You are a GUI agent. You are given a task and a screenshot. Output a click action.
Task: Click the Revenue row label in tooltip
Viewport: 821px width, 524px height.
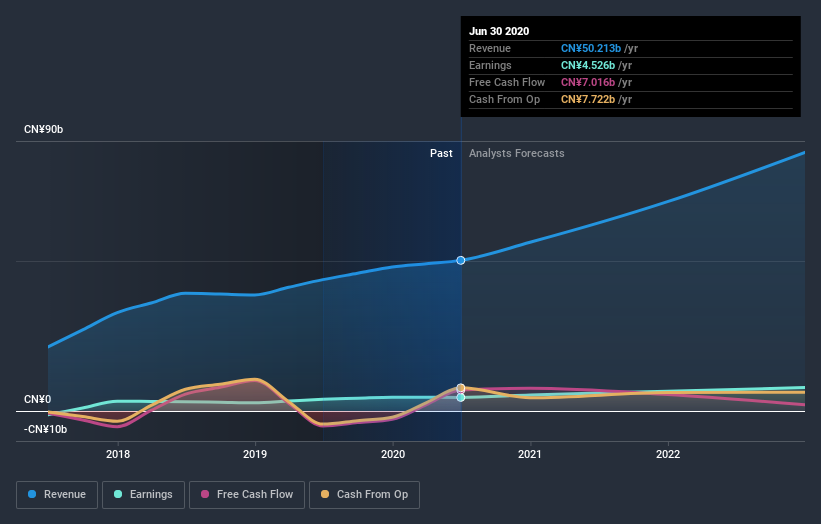(490, 48)
